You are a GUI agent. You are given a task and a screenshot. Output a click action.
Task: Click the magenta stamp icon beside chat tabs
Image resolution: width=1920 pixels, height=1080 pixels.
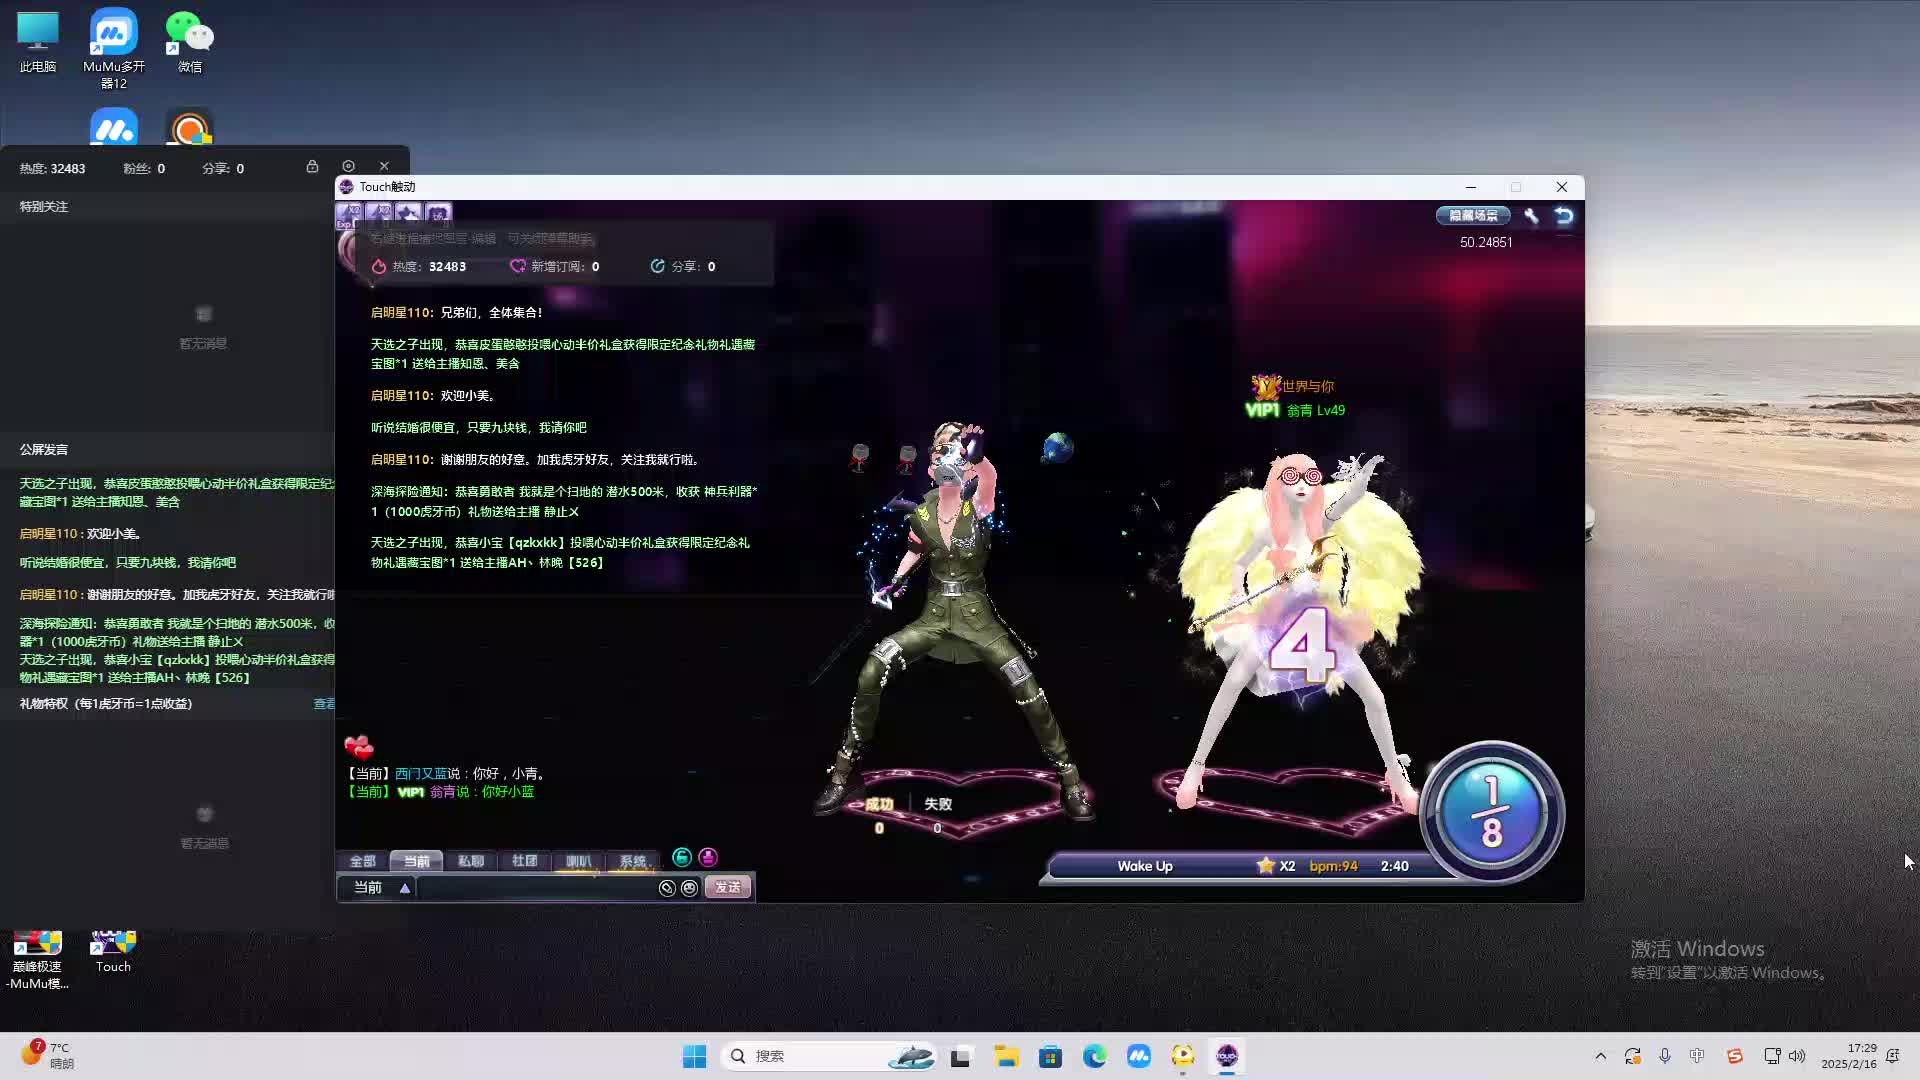[x=708, y=857]
